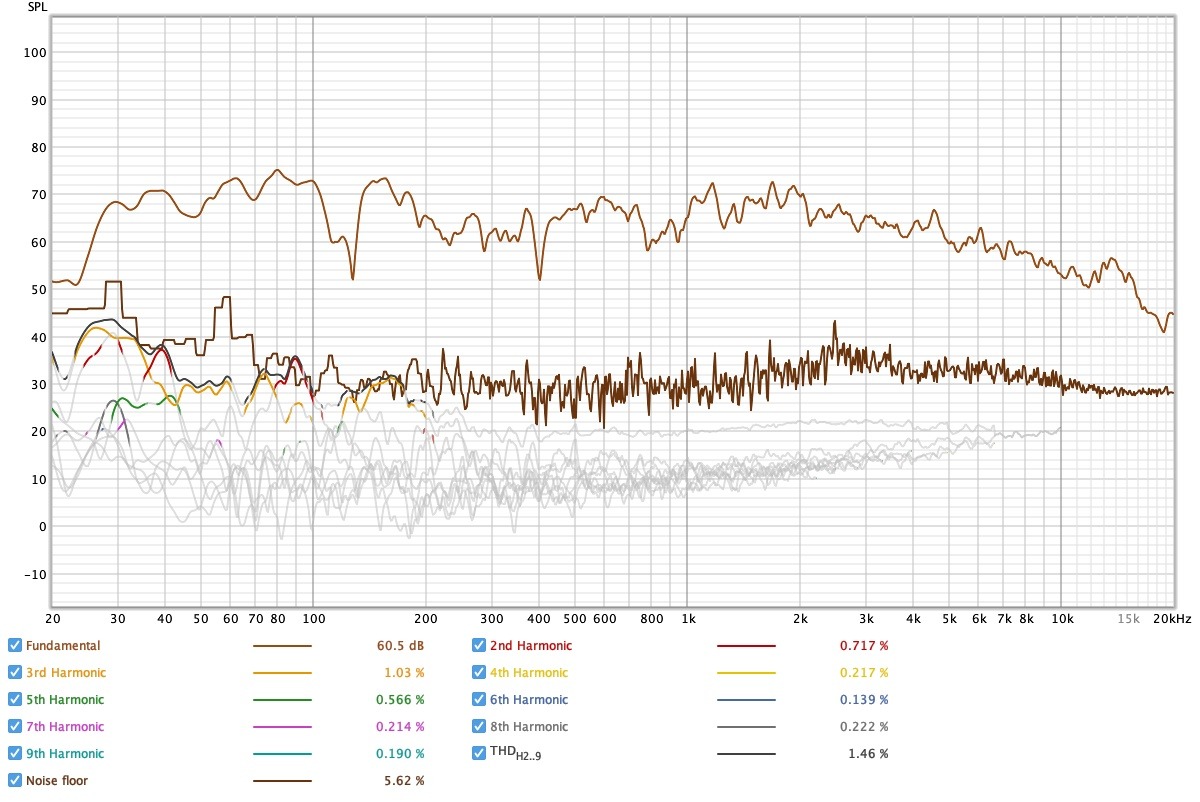This screenshot has width=1200, height=802.
Task: Click the 4th Harmonic 0.217 % value
Action: click(x=865, y=673)
